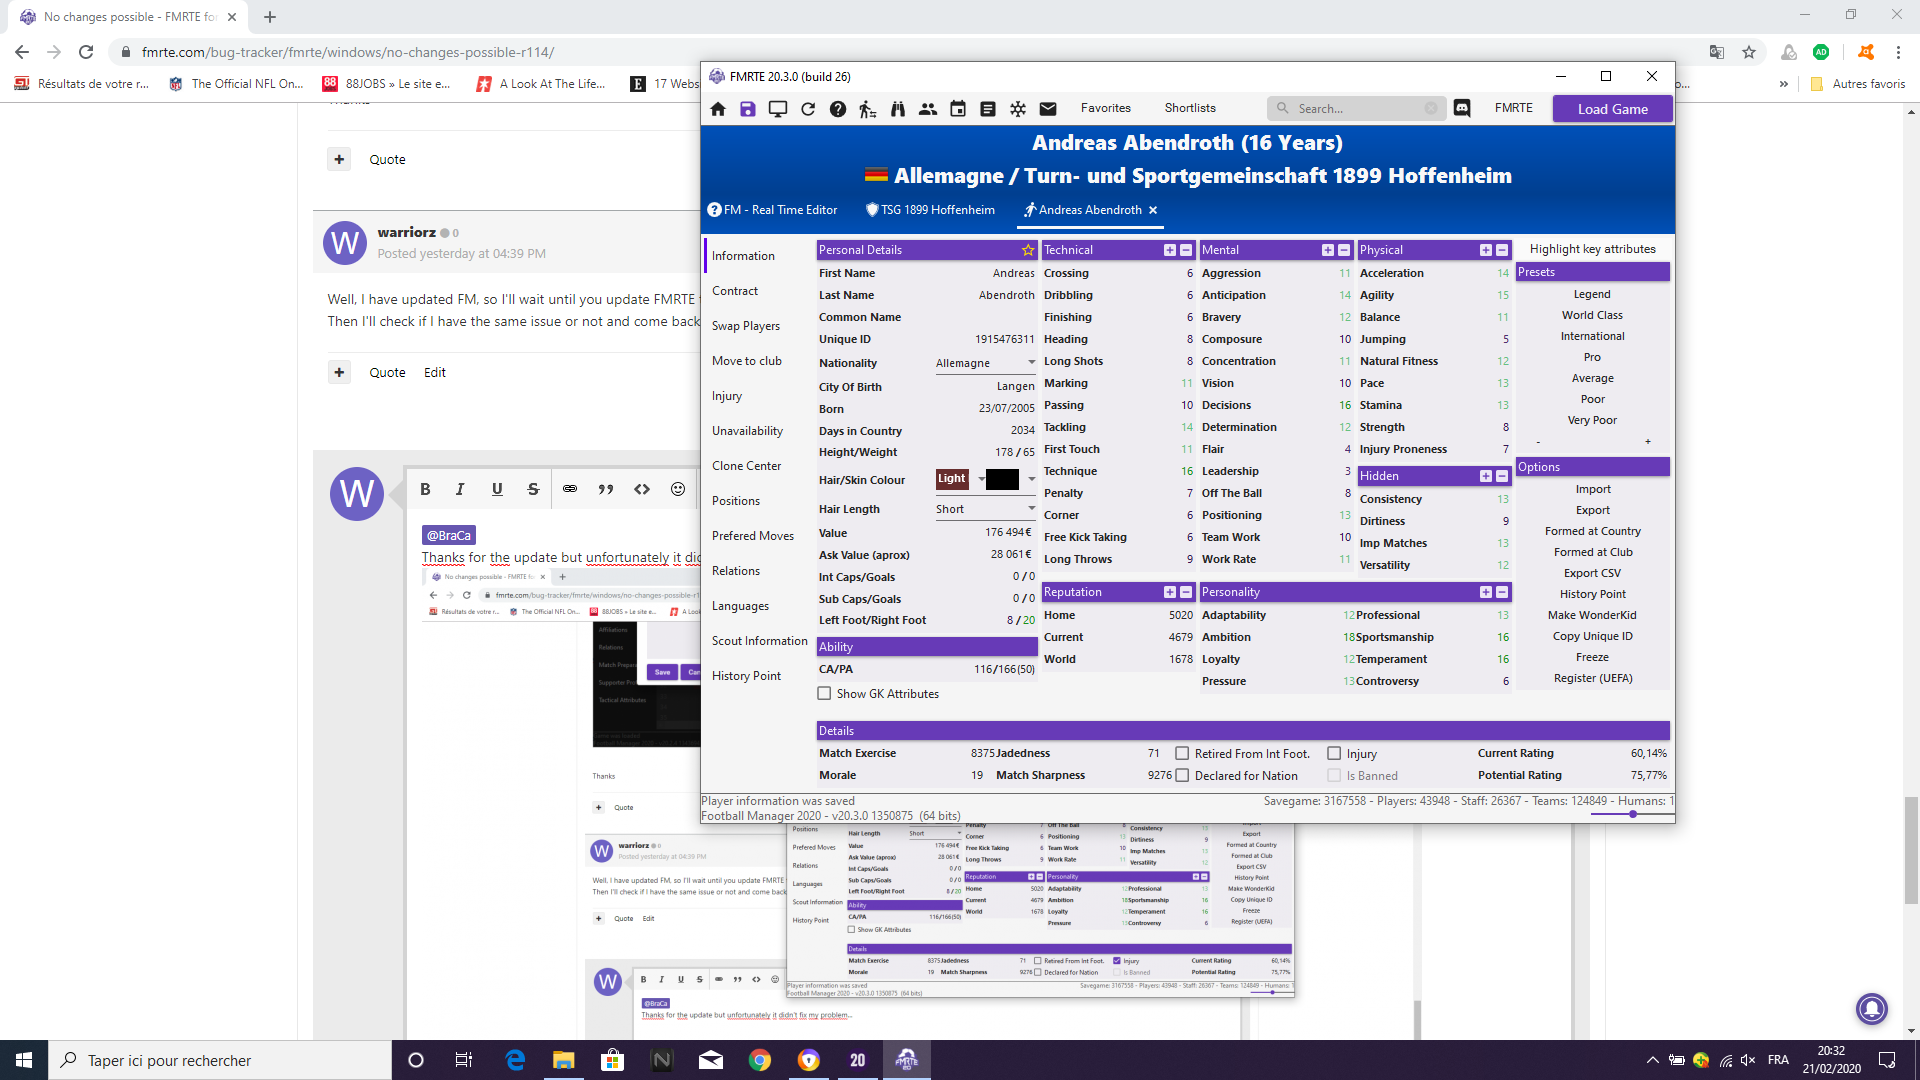Click the strikethrough icon in forum reply editor
Image resolution: width=1920 pixels, height=1080 pixels.
click(x=533, y=489)
